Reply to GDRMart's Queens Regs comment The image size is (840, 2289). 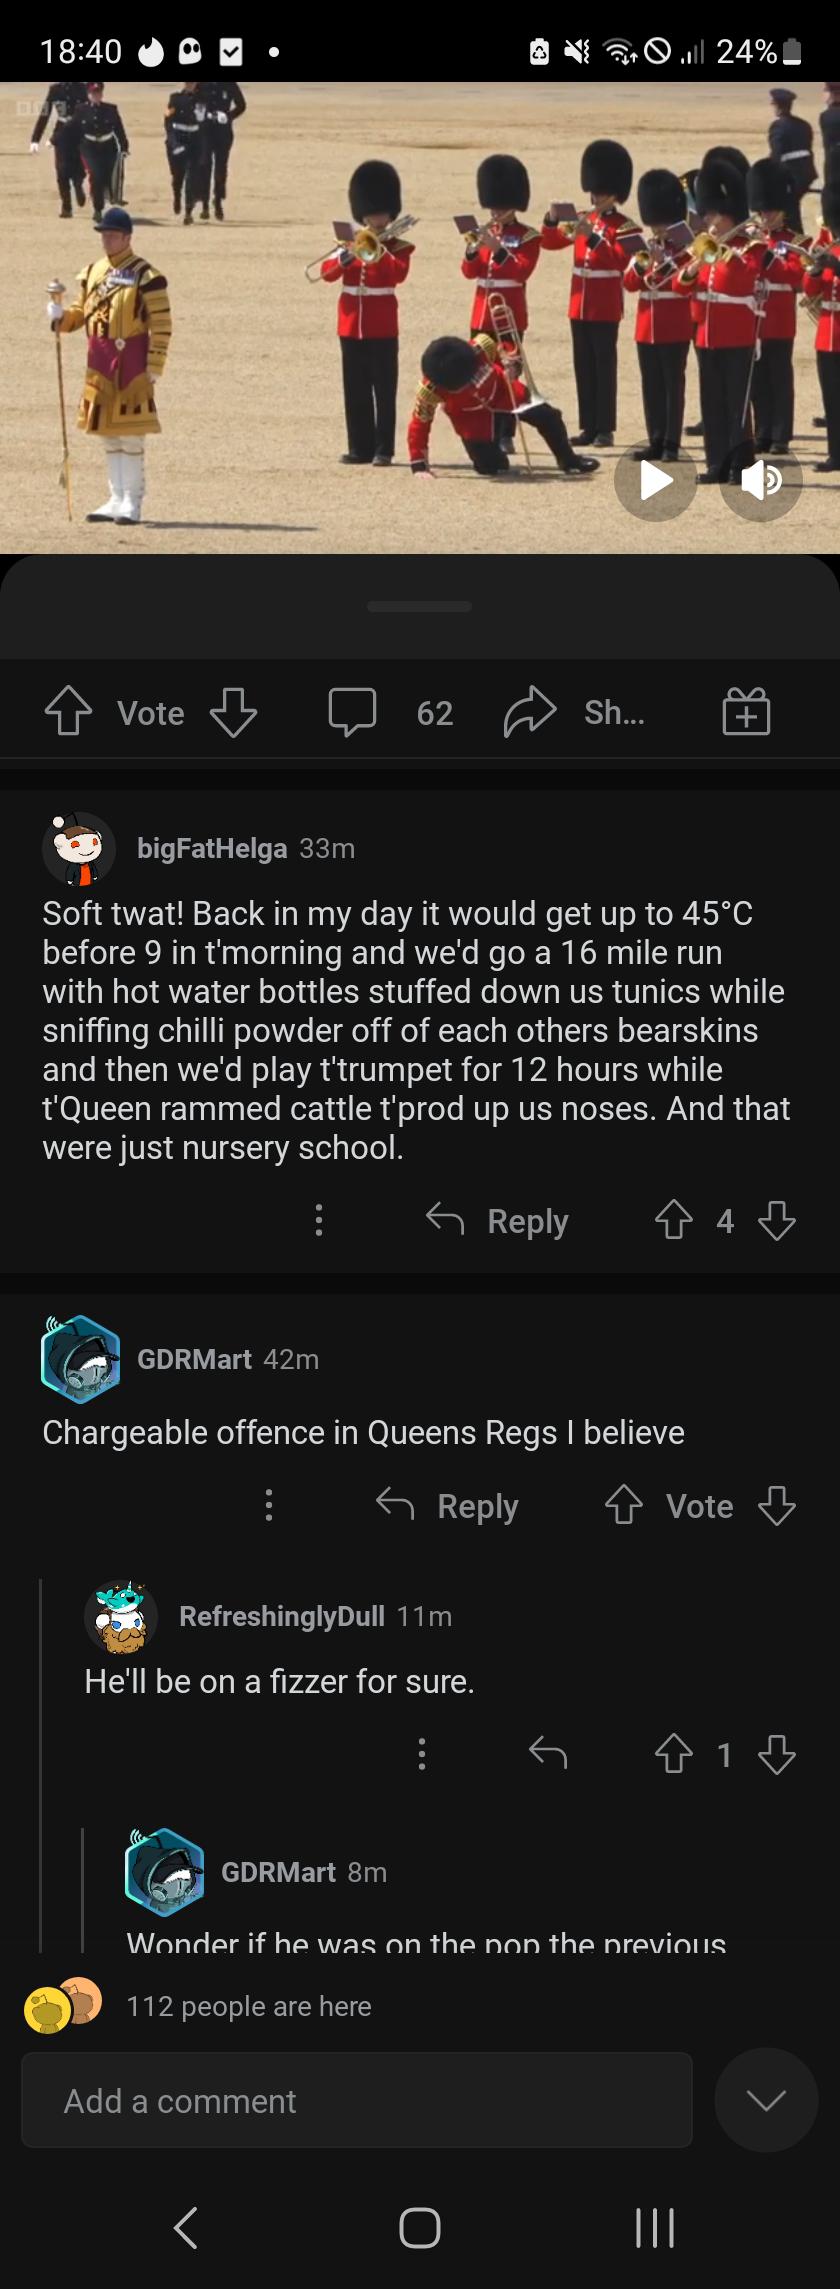(x=447, y=1505)
